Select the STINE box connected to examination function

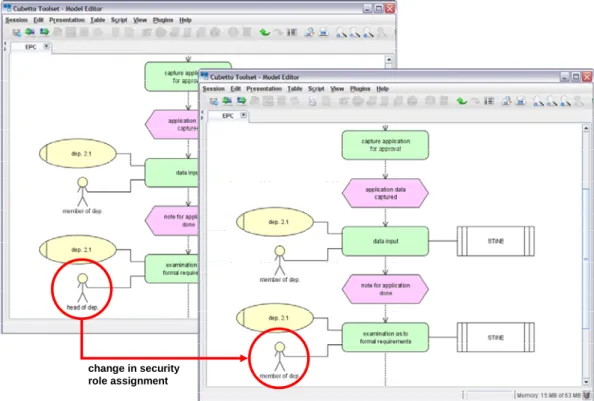[496, 337]
